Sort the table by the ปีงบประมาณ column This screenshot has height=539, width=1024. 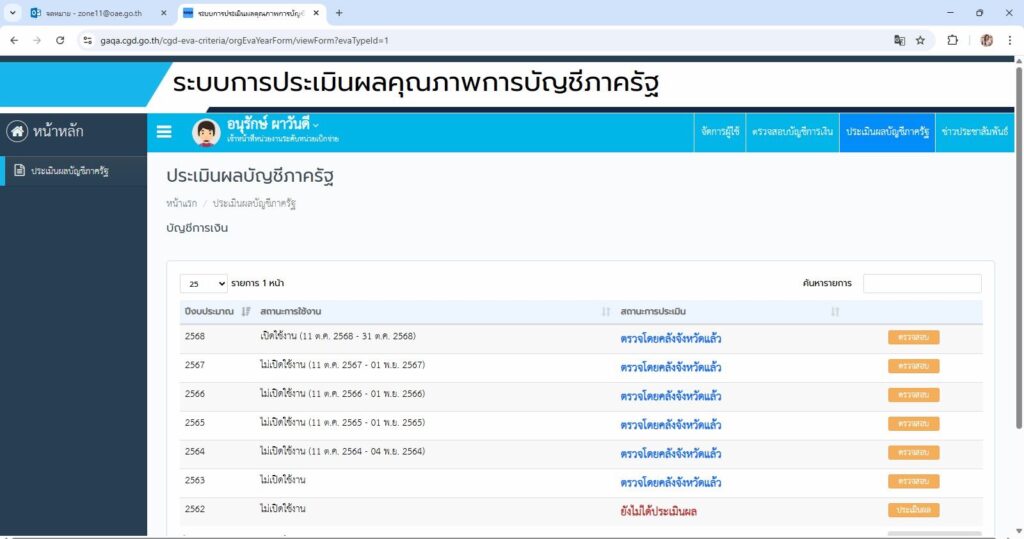tap(246, 312)
